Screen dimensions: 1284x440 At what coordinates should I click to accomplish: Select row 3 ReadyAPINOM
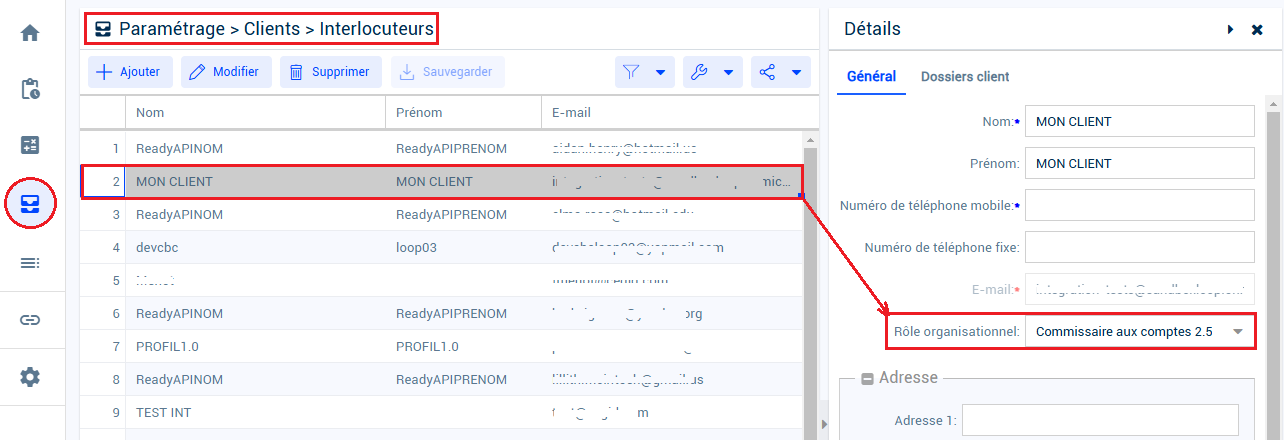(442, 214)
